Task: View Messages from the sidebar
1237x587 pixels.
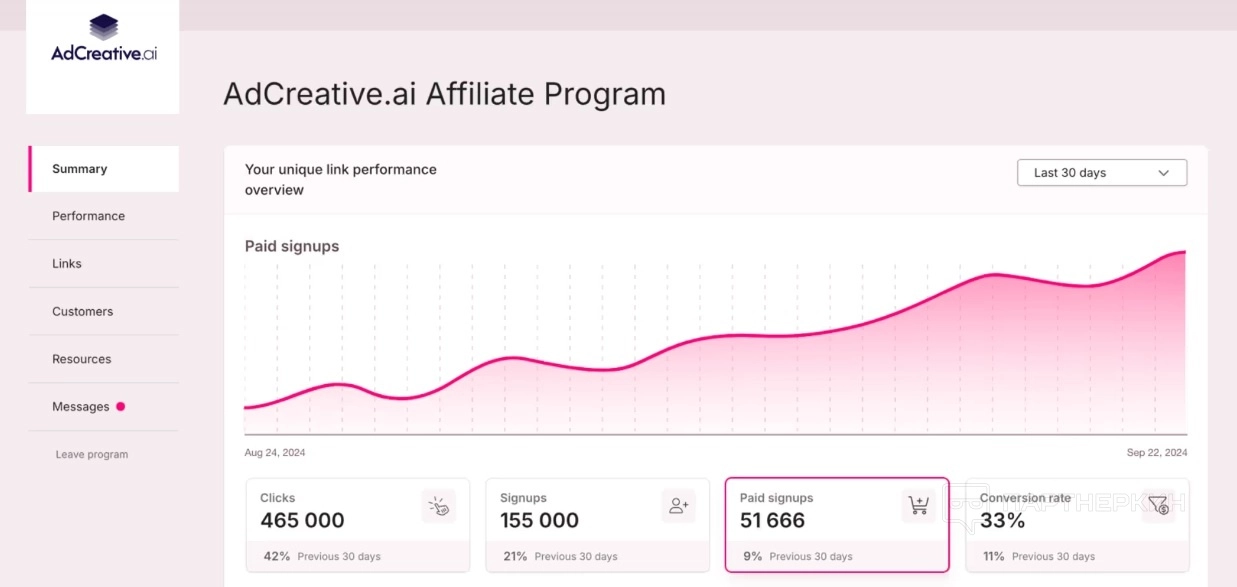Action: pyautogui.click(x=81, y=407)
